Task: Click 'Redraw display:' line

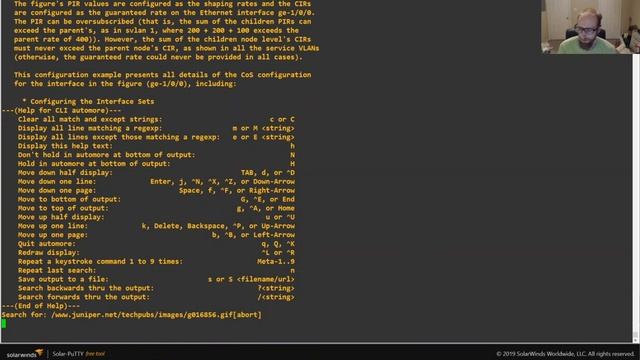Action: coord(156,253)
